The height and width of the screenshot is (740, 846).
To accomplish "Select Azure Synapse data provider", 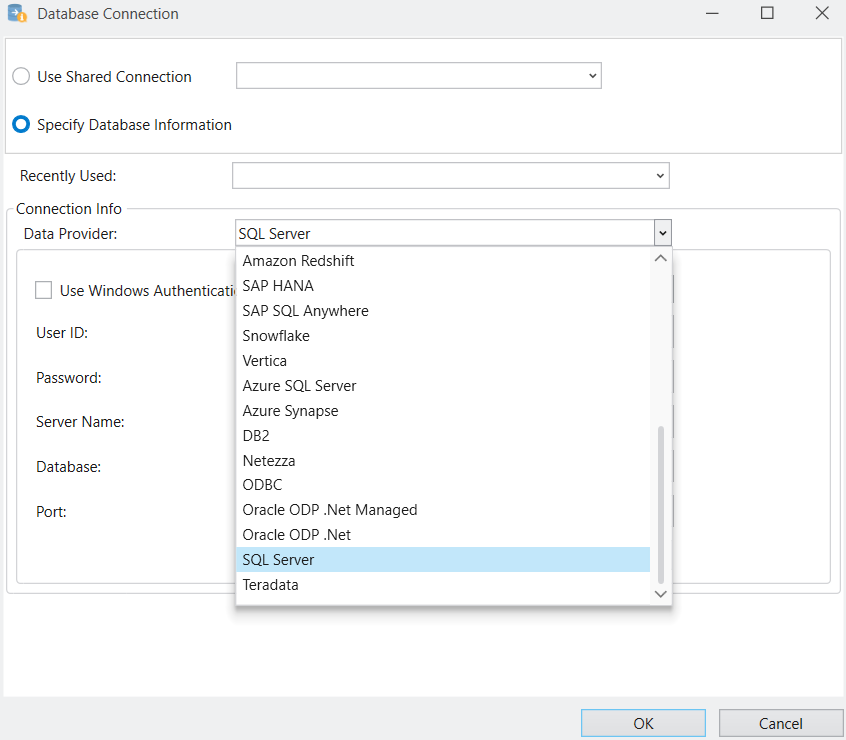I will tap(291, 411).
